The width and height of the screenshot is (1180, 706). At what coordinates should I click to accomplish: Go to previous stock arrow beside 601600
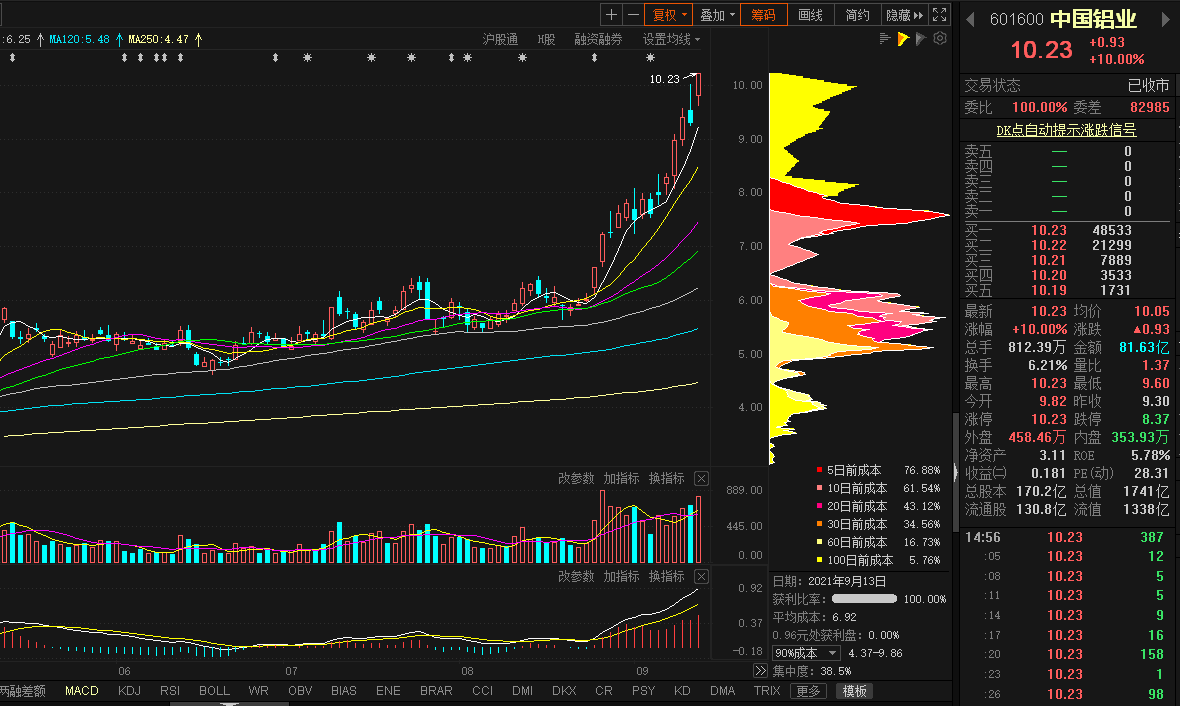pyautogui.click(x=970, y=20)
